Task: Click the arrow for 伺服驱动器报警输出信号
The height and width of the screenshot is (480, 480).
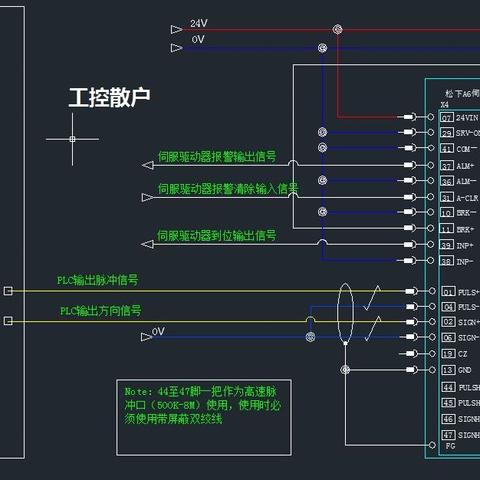Action: coord(148,165)
